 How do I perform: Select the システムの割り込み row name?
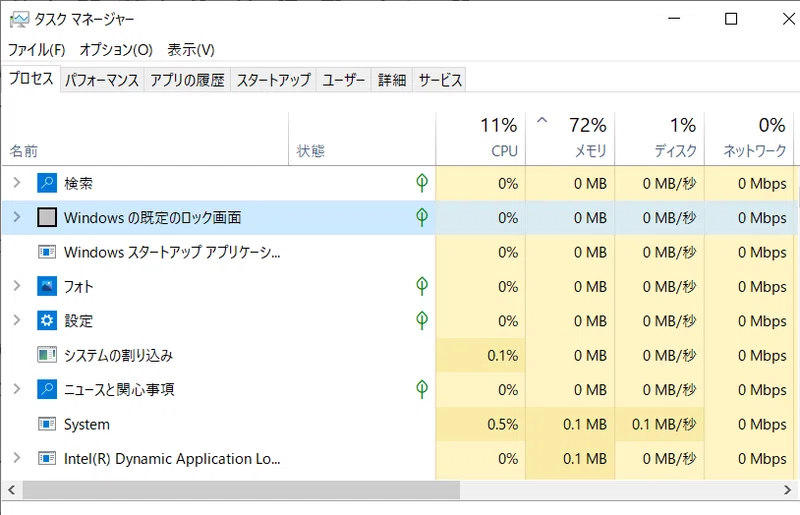point(118,355)
